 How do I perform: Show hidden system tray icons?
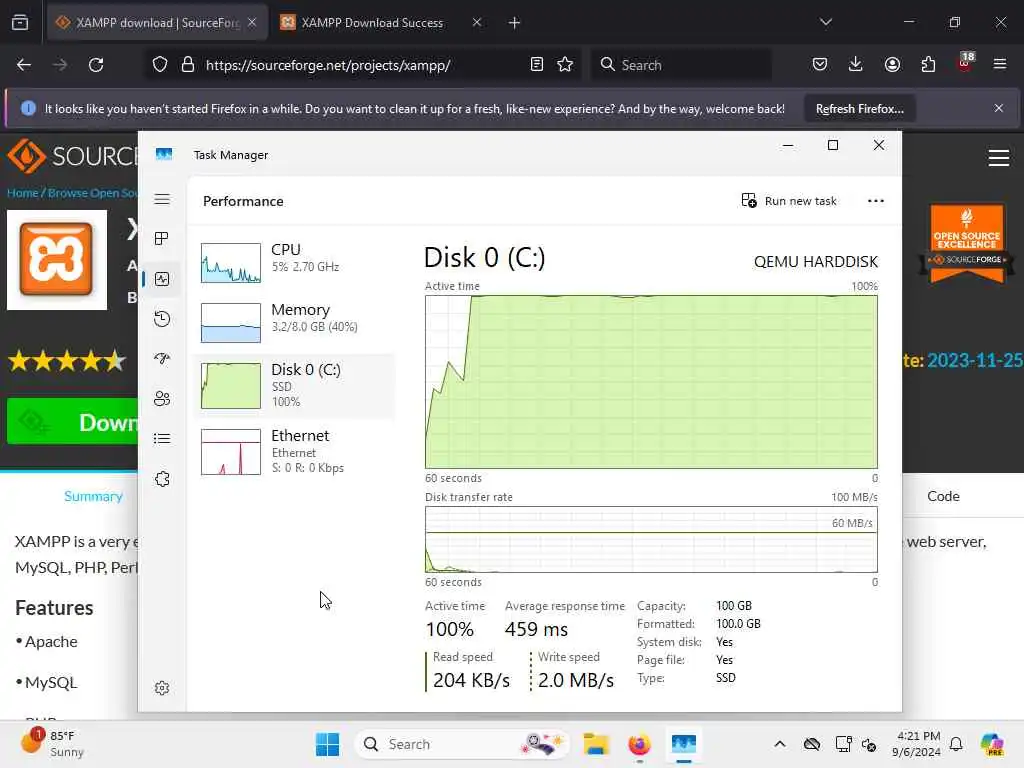click(780, 744)
